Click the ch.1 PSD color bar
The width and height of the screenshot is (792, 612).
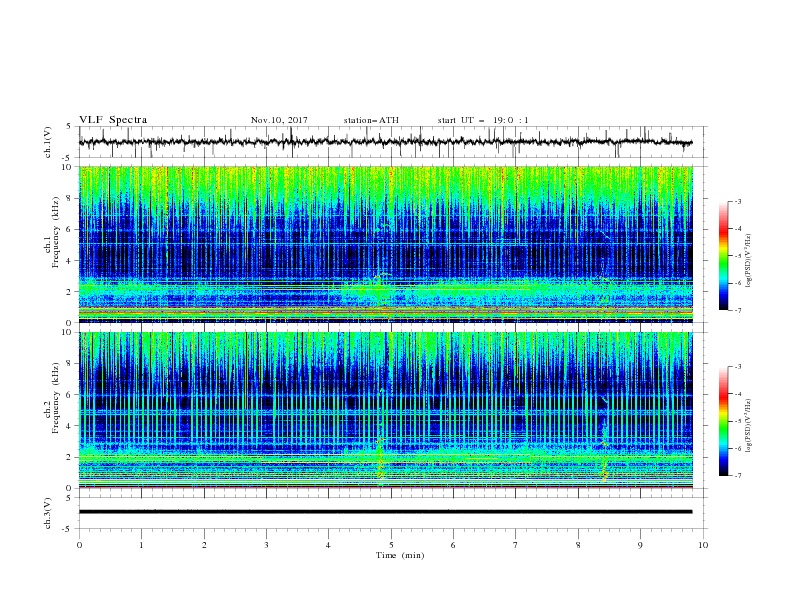click(x=723, y=256)
